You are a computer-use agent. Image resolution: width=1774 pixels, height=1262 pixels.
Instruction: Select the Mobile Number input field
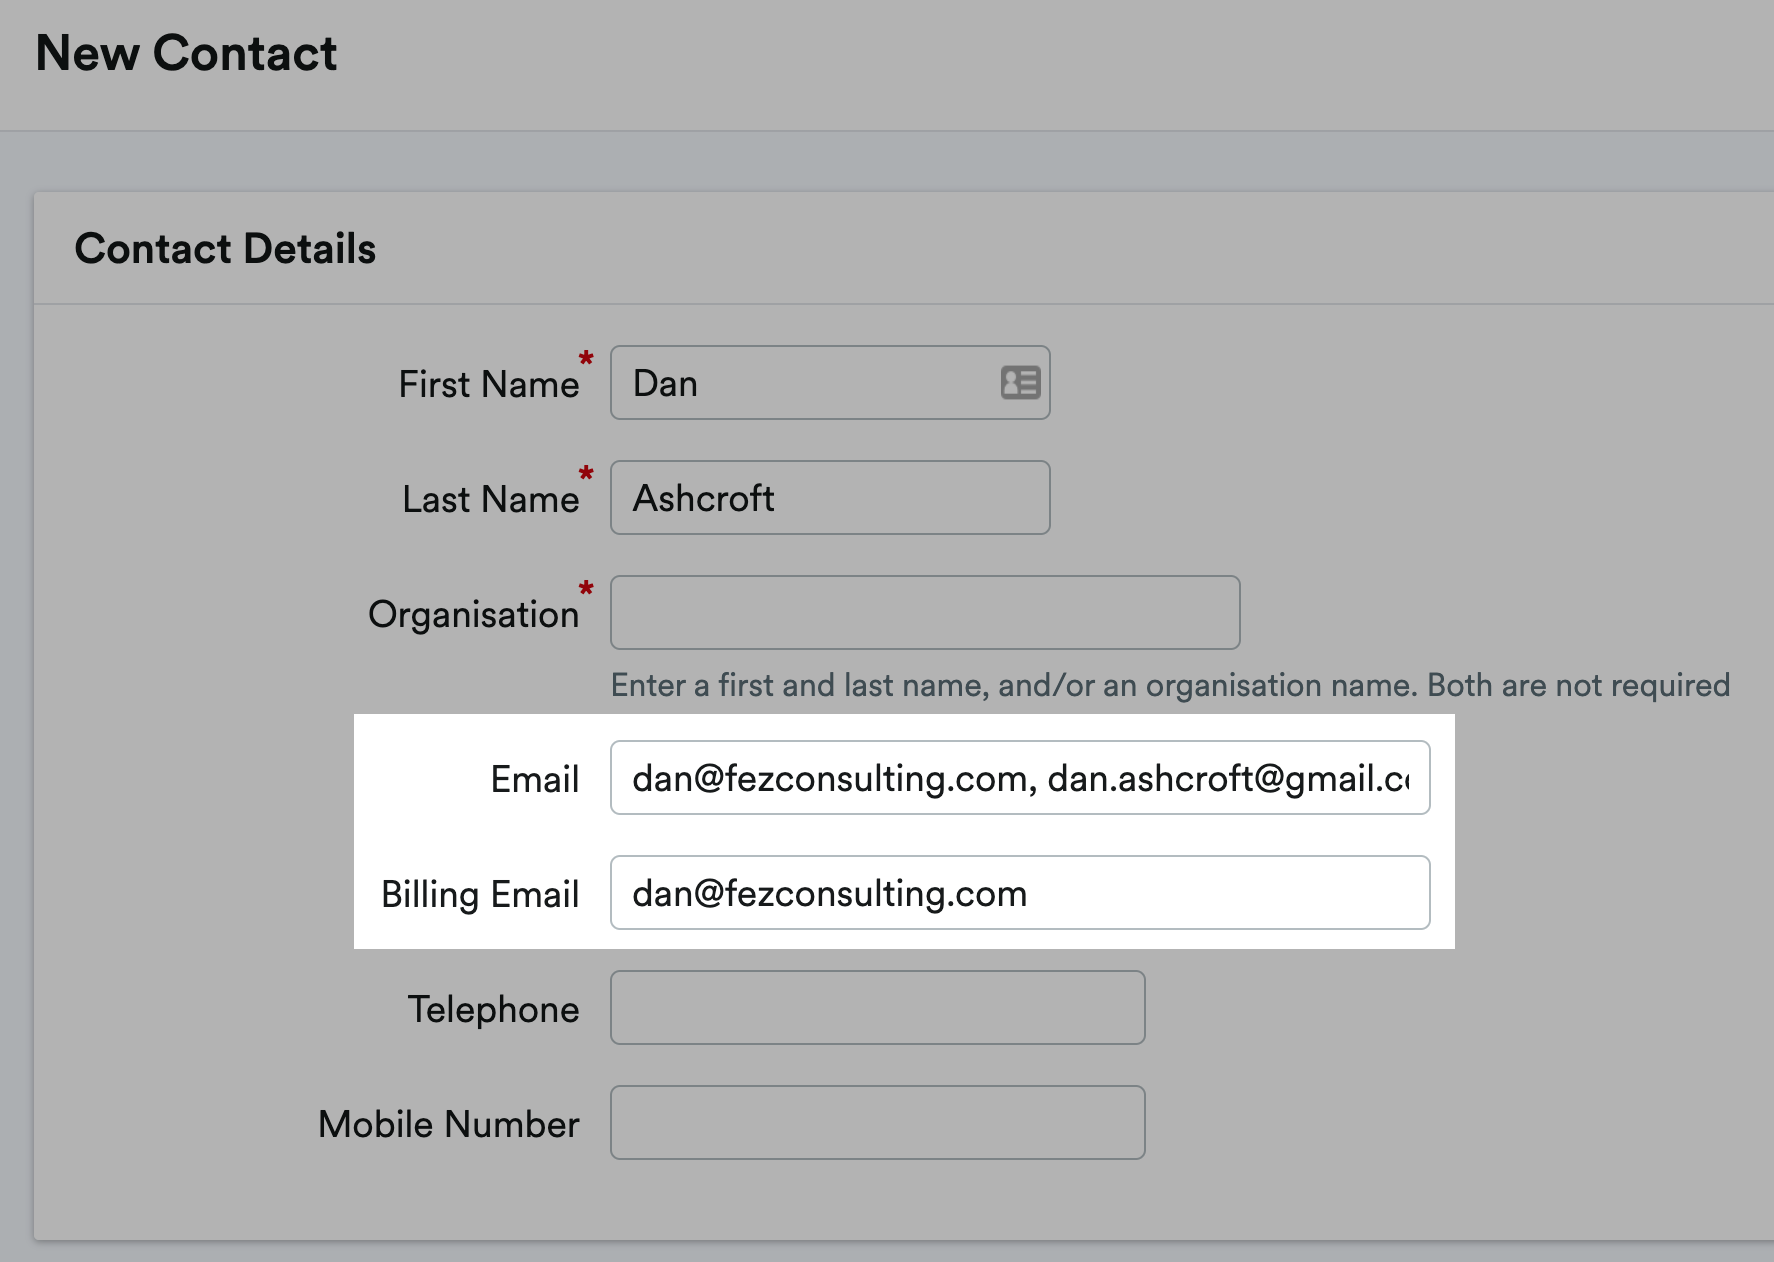(877, 1122)
